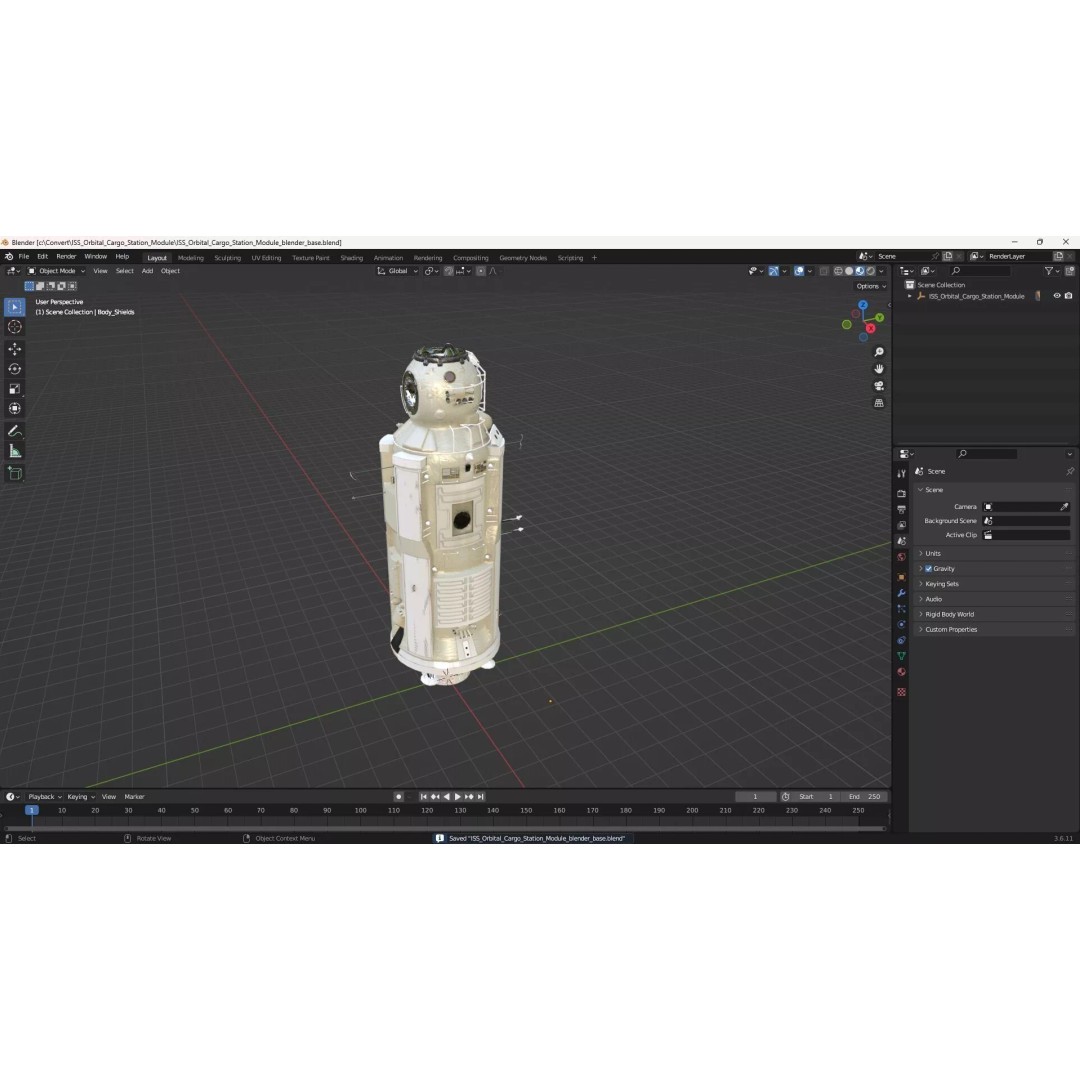
Task: Open the timeline Marker menu
Action: (x=134, y=797)
